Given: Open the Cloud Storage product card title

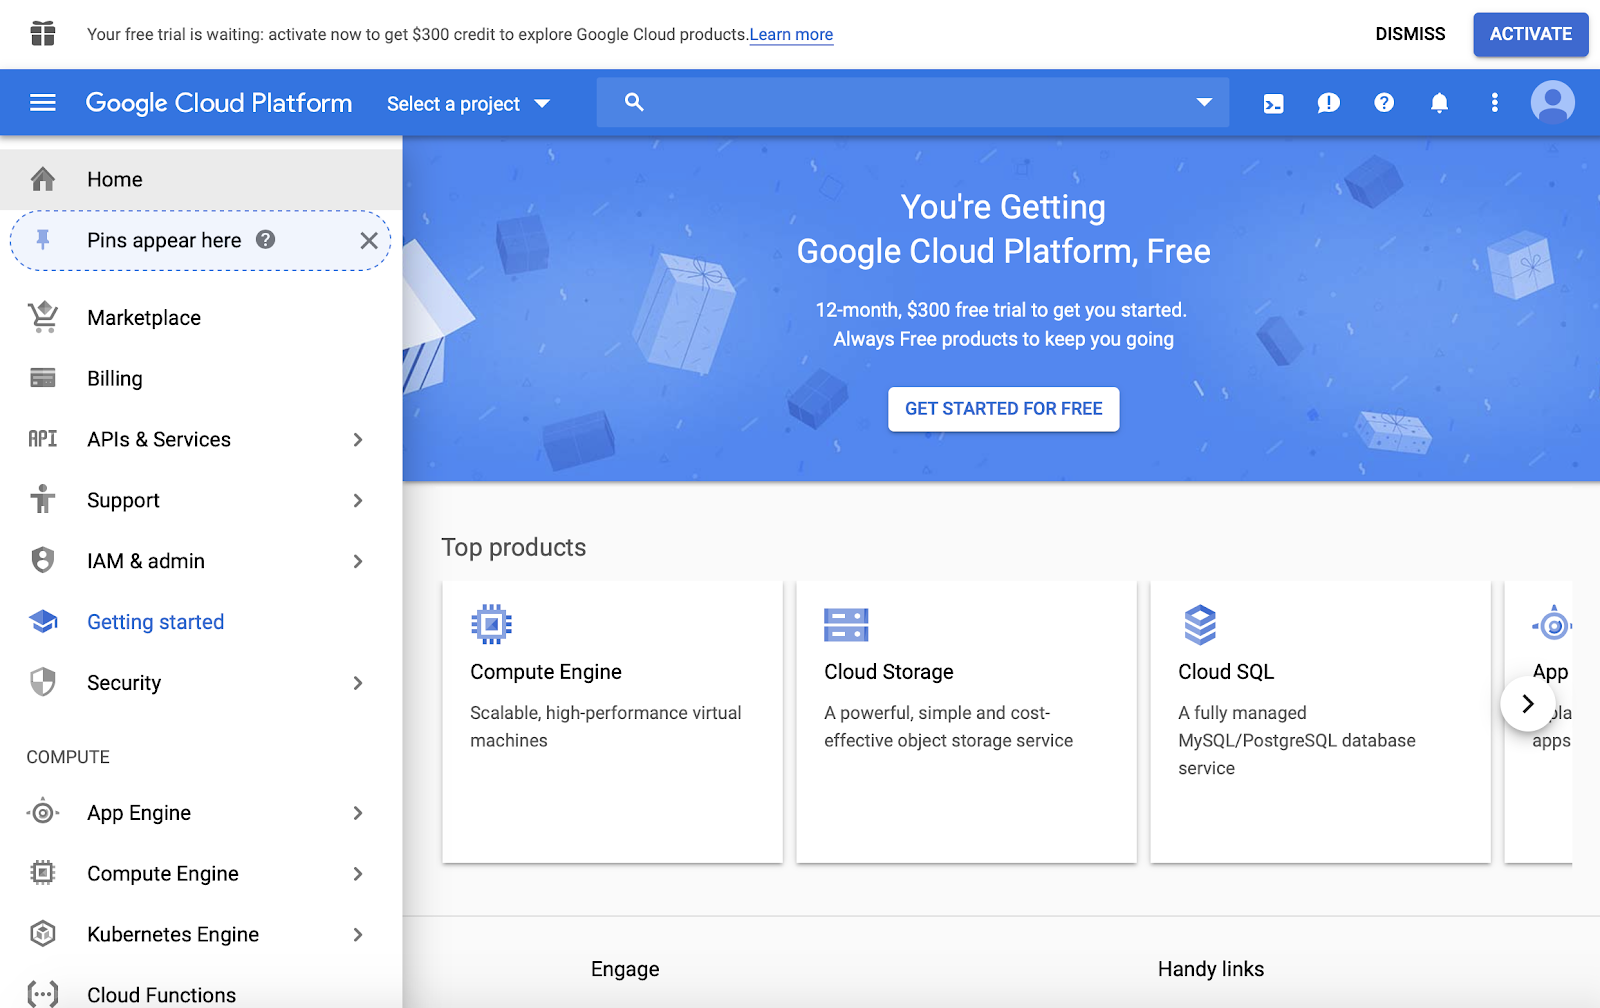Looking at the screenshot, I should tap(889, 672).
